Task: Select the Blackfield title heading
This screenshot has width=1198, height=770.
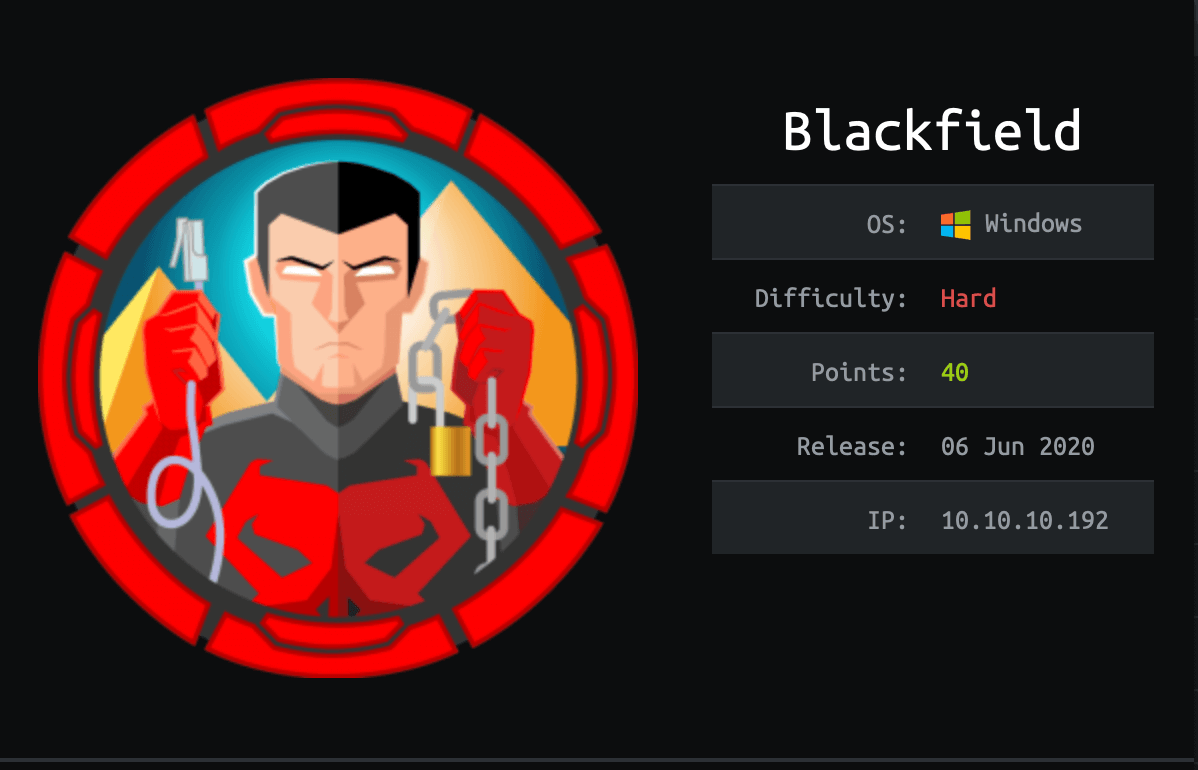Action: click(x=932, y=131)
